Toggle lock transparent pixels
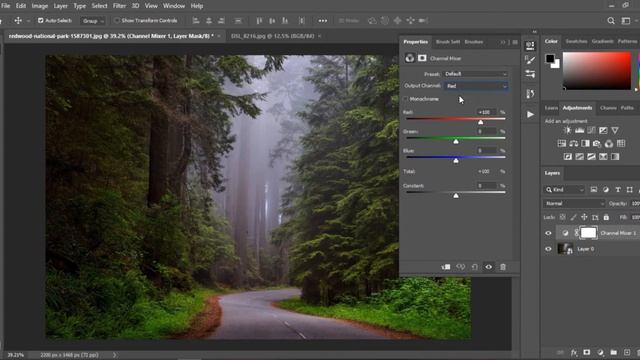Image resolution: width=640 pixels, height=360 pixels. pos(562,217)
